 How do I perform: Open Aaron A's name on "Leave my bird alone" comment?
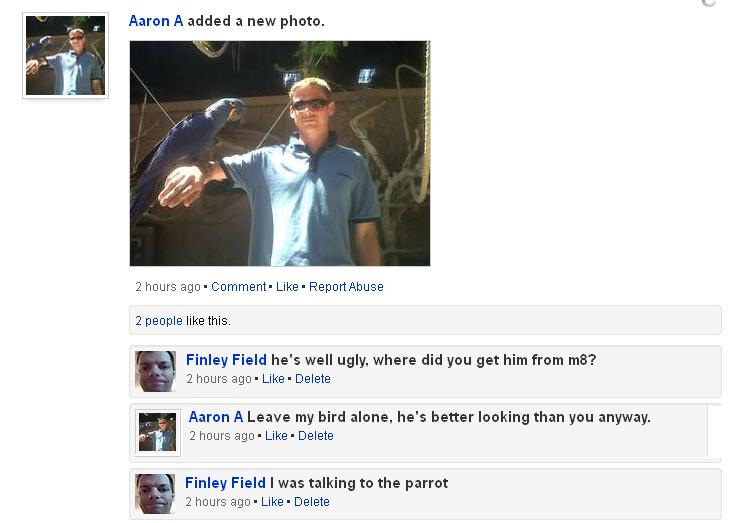click(216, 417)
